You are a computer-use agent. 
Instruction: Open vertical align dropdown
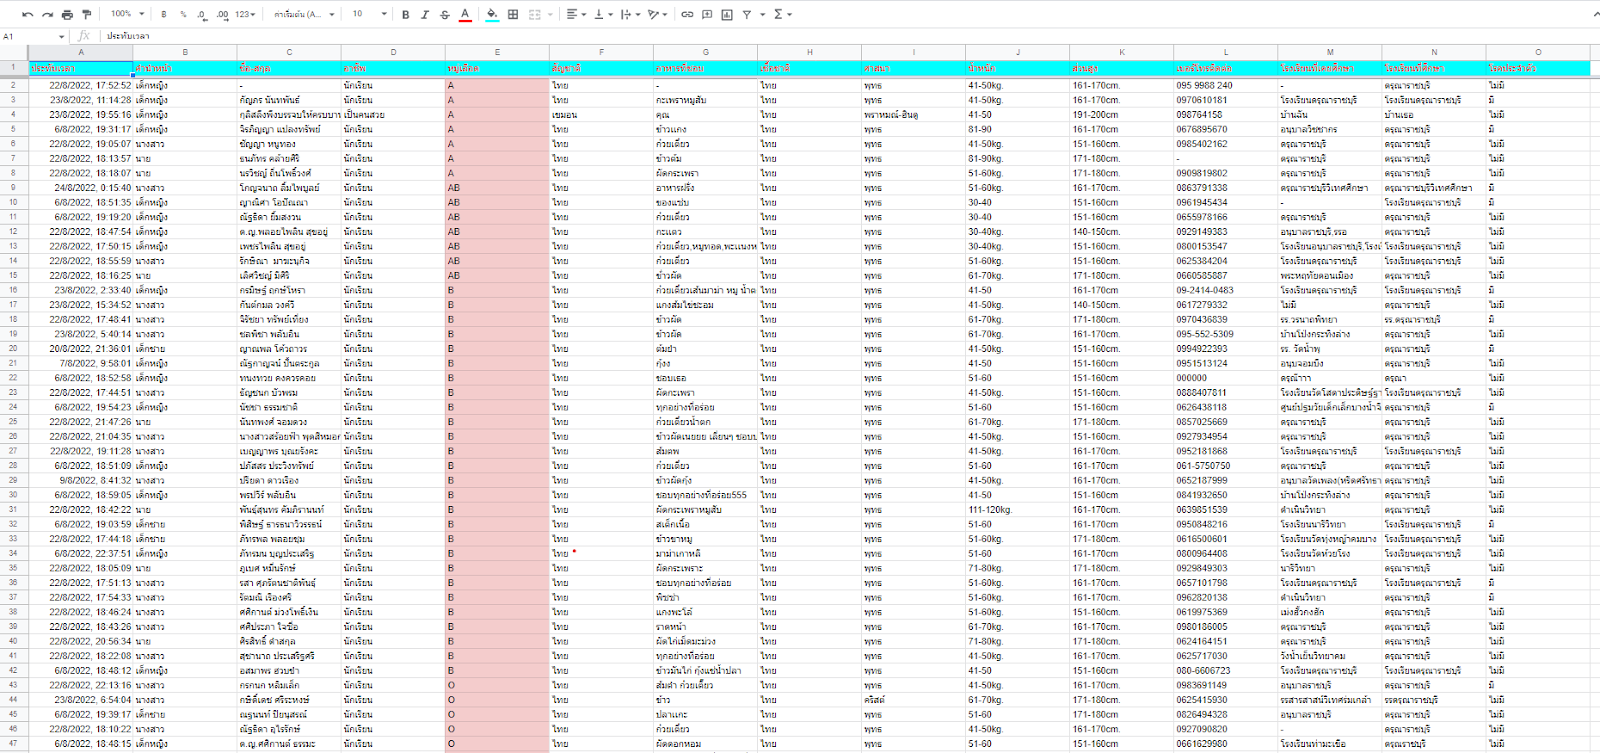pos(603,14)
